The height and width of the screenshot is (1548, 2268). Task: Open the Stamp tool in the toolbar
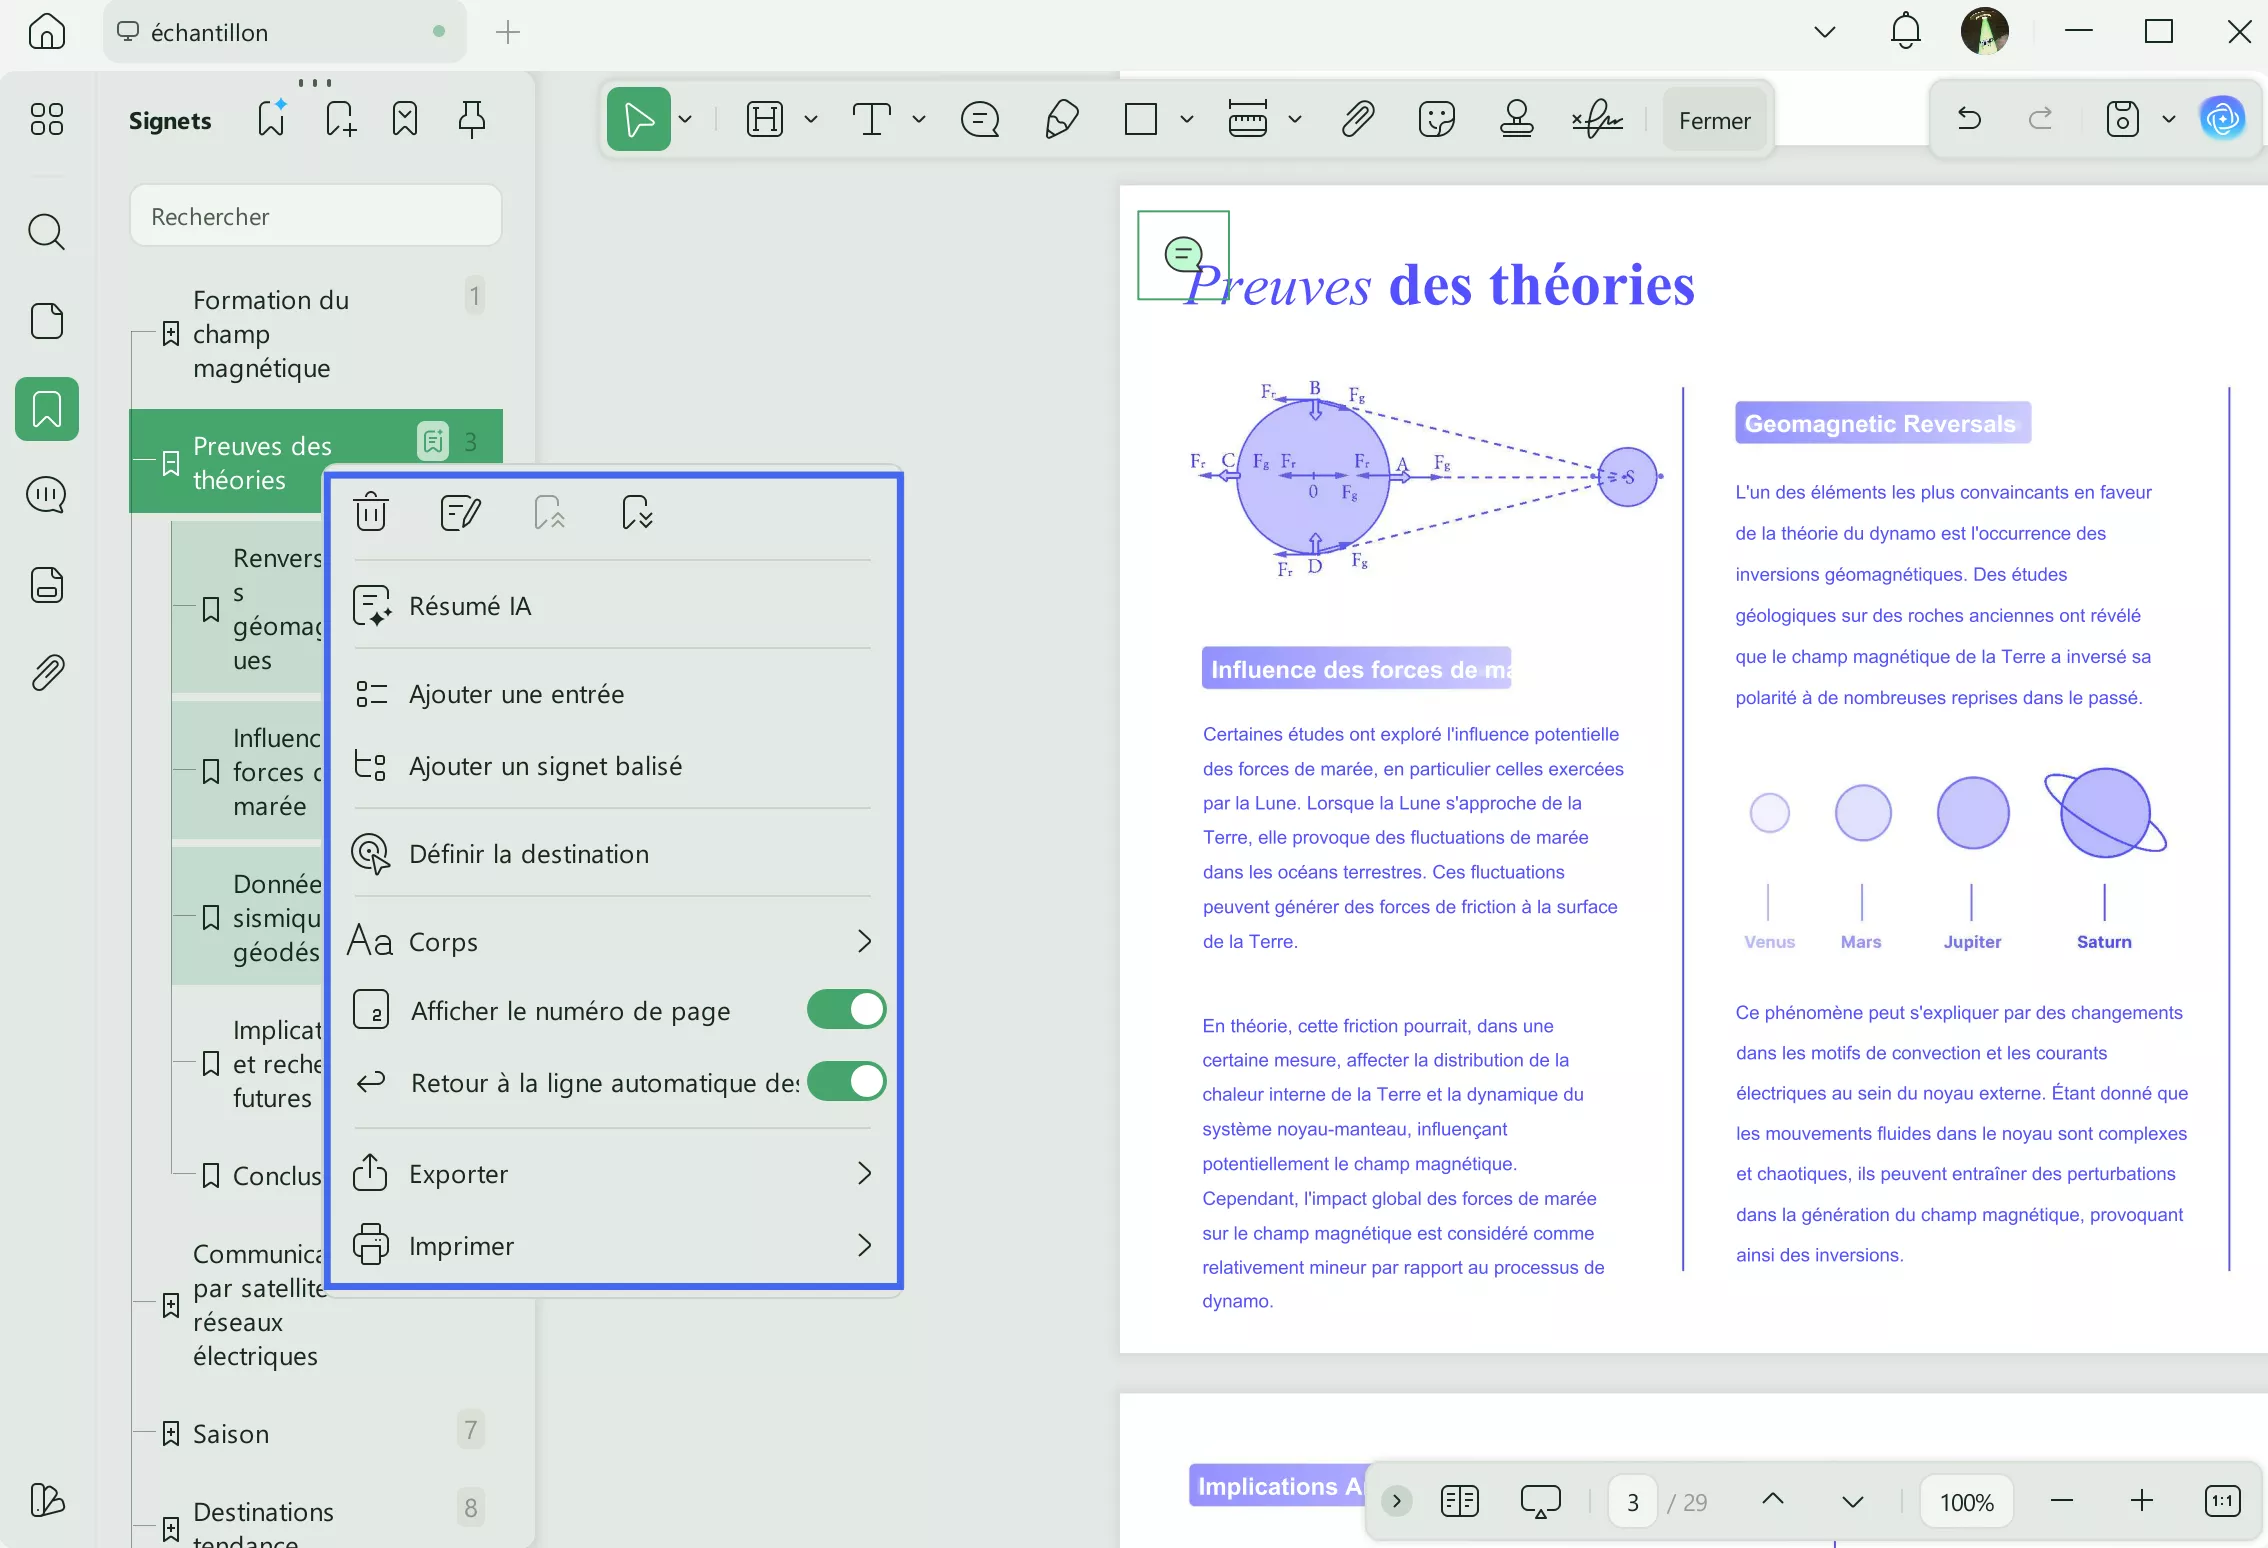pos(1516,119)
